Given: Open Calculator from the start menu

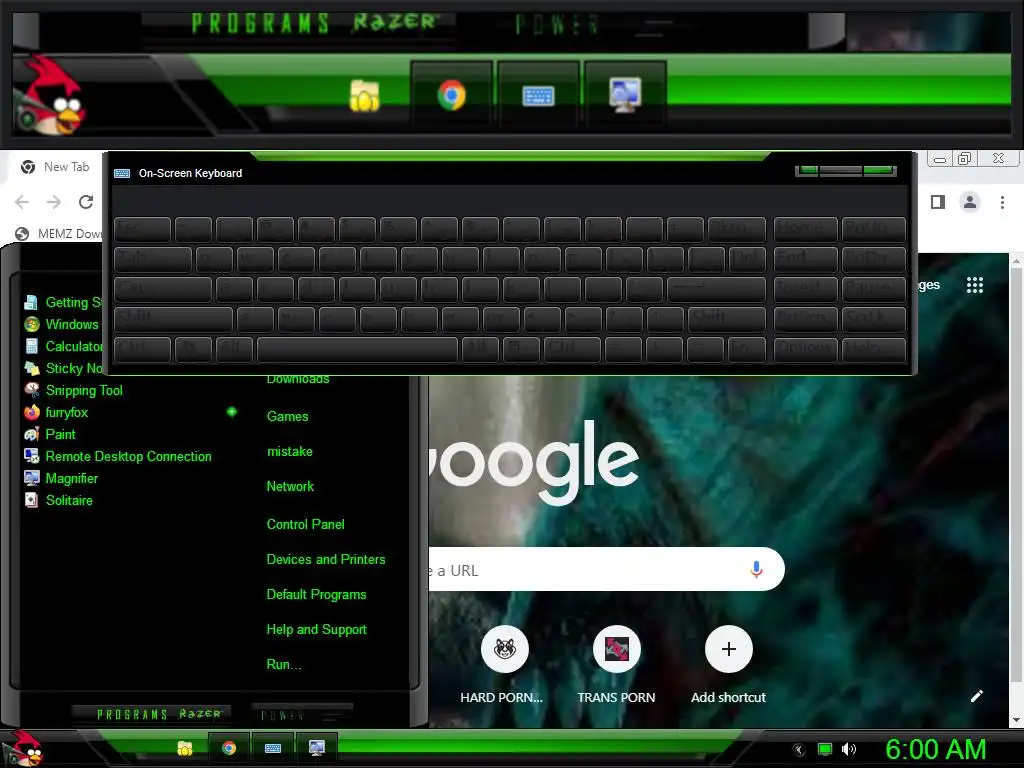Looking at the screenshot, I should (x=63, y=346).
